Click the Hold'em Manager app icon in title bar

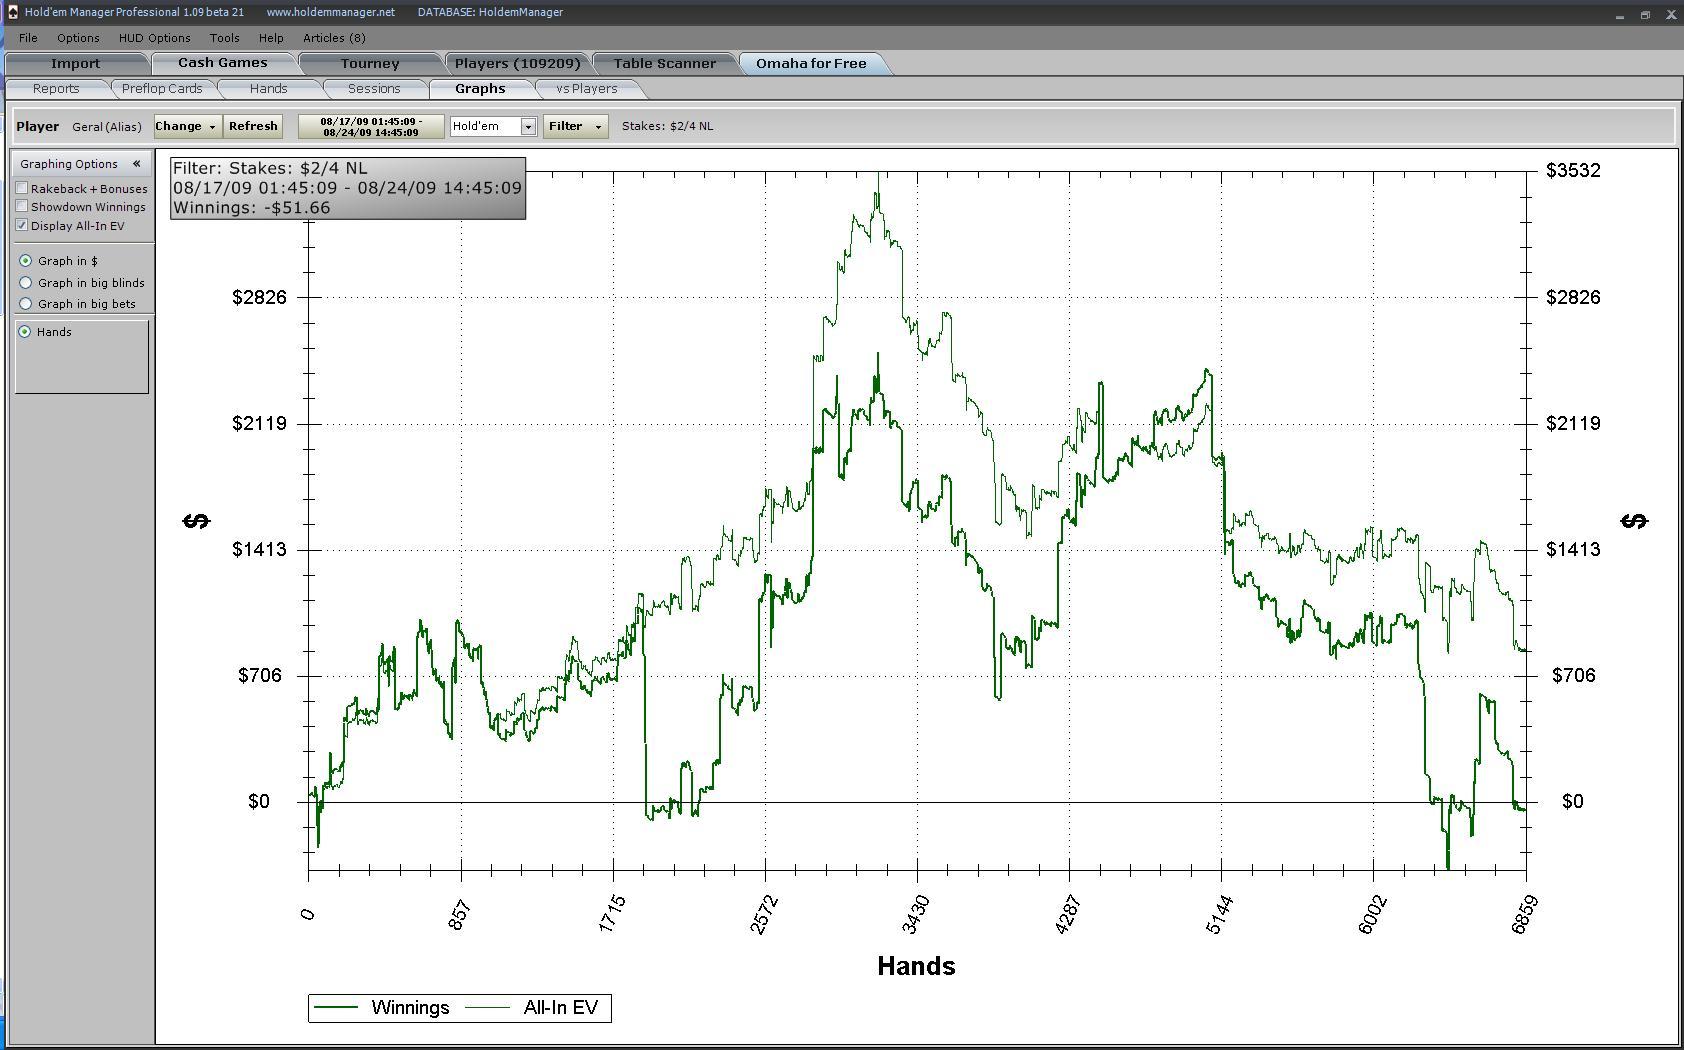12,12
